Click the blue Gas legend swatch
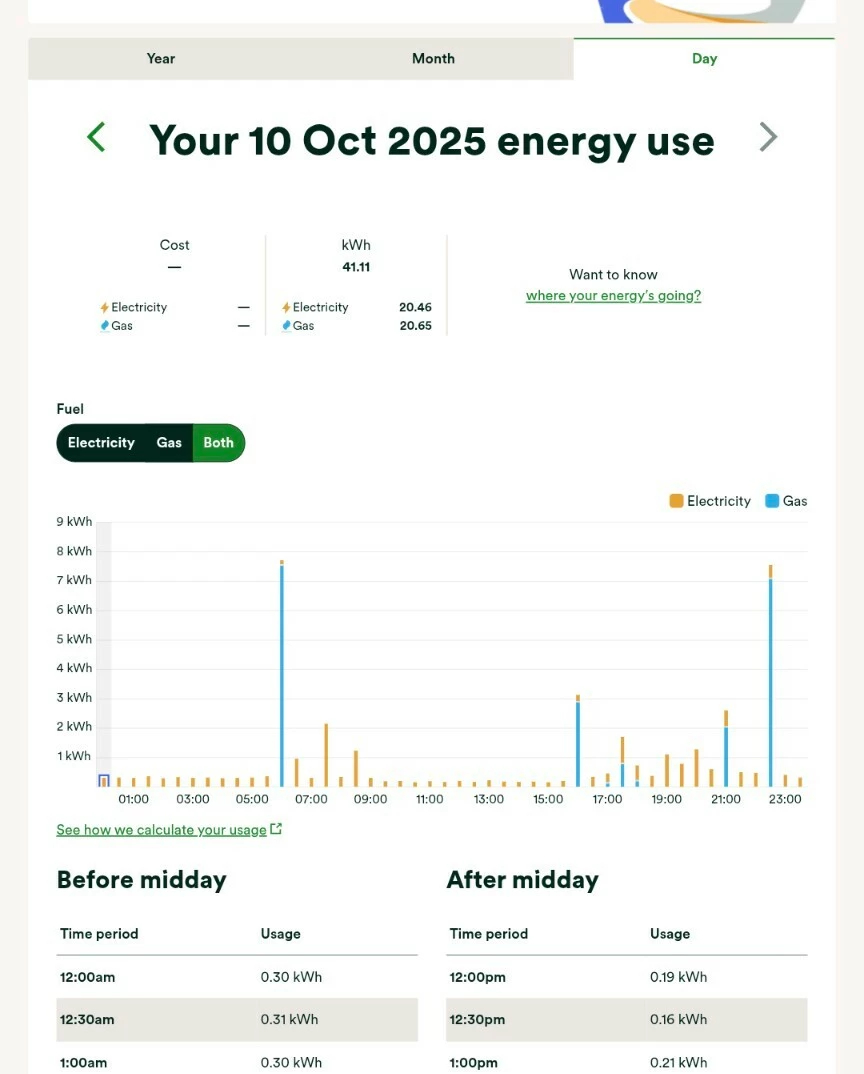 coord(772,501)
